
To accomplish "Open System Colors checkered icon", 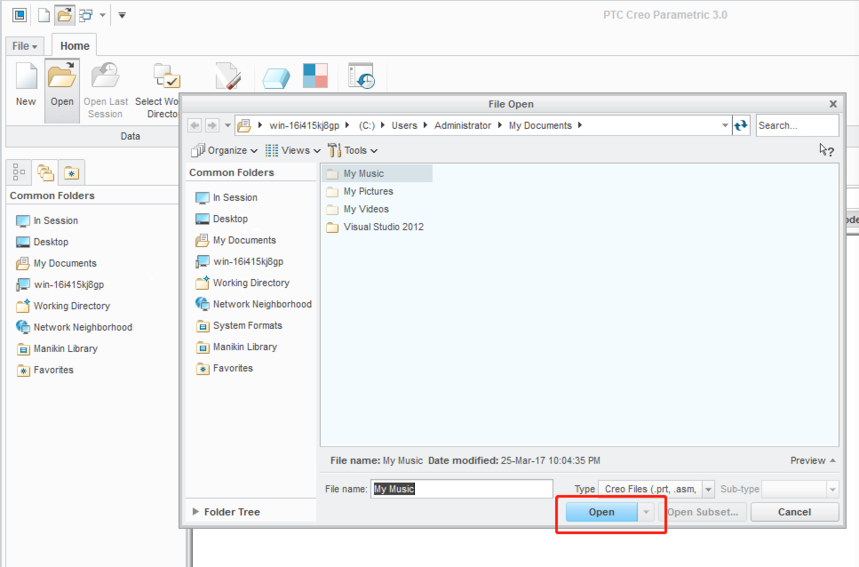I will click(x=315, y=76).
